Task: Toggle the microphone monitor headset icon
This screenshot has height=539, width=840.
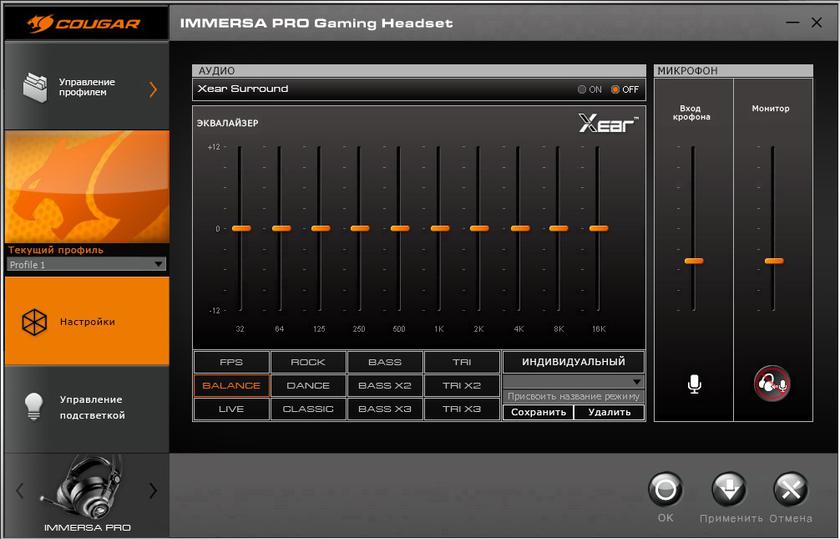Action: point(772,384)
